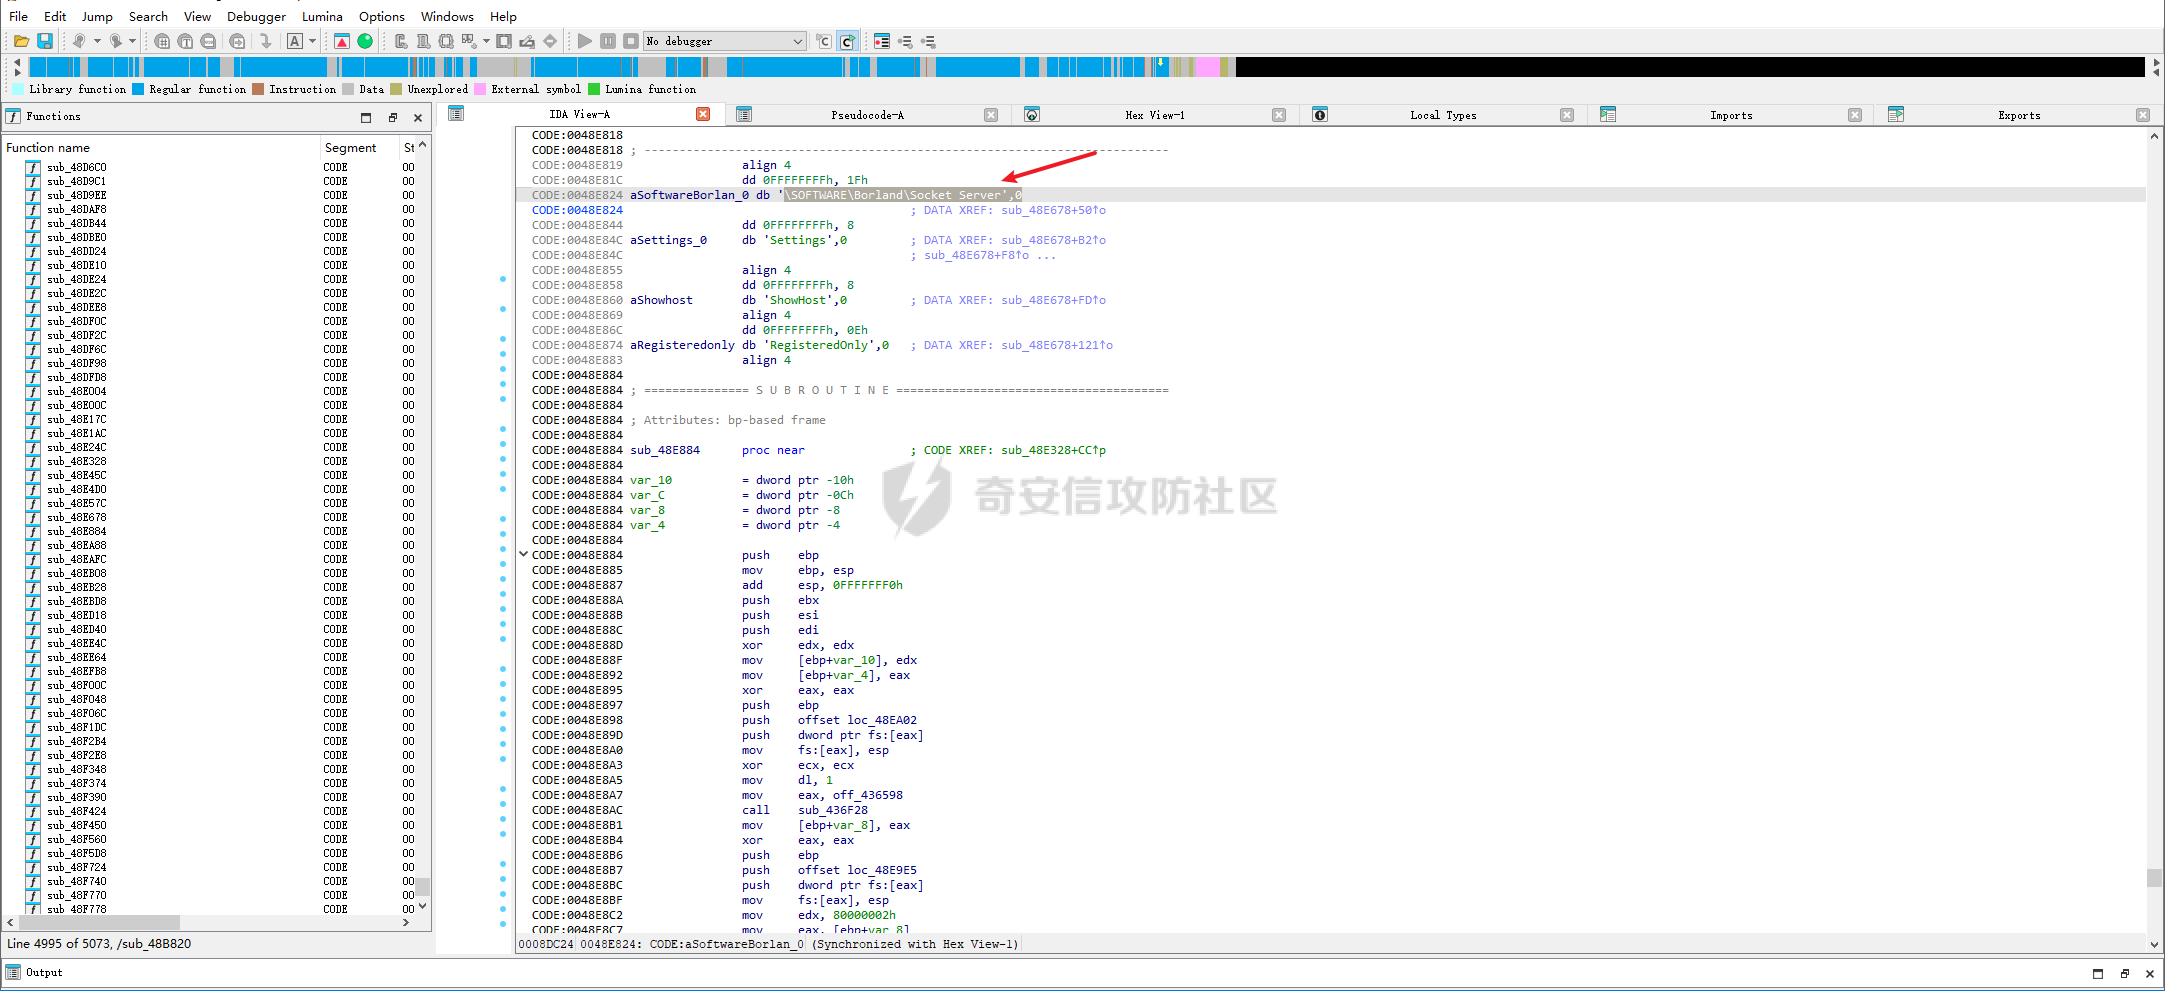Screen dimensions: 2165x991
Task: Collapse the sub_48E884 function at push ebp
Action: click(x=523, y=554)
